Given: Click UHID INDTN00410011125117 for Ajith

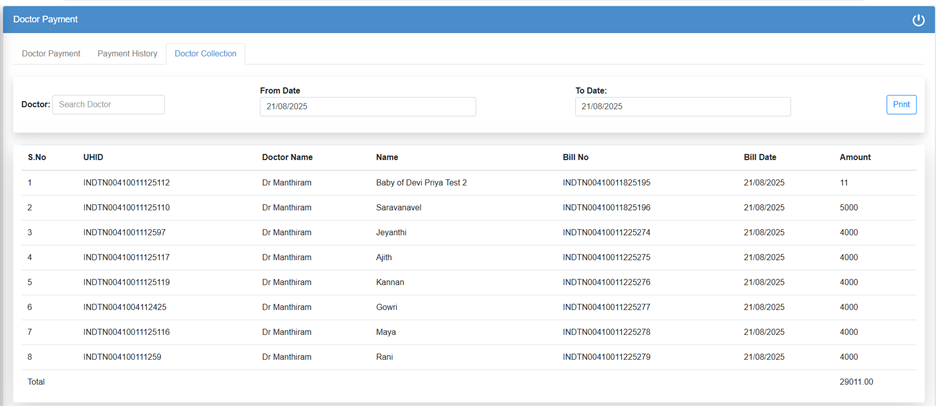Looking at the screenshot, I should click(x=126, y=258).
